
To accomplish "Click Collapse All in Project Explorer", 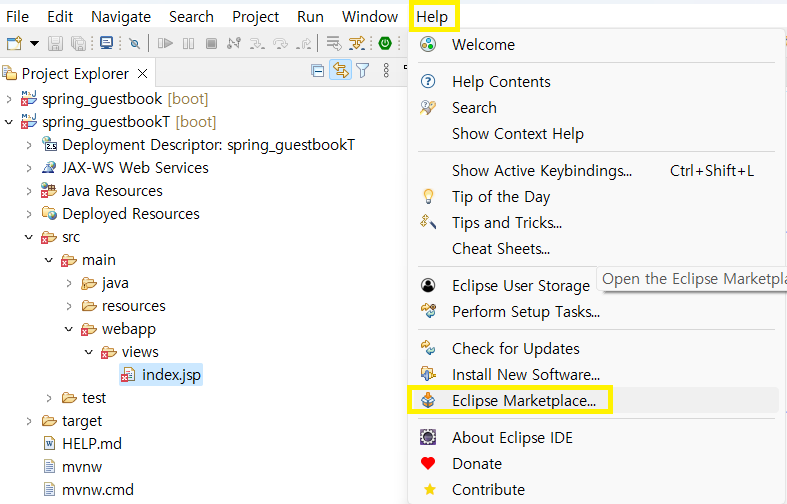I will (317, 71).
